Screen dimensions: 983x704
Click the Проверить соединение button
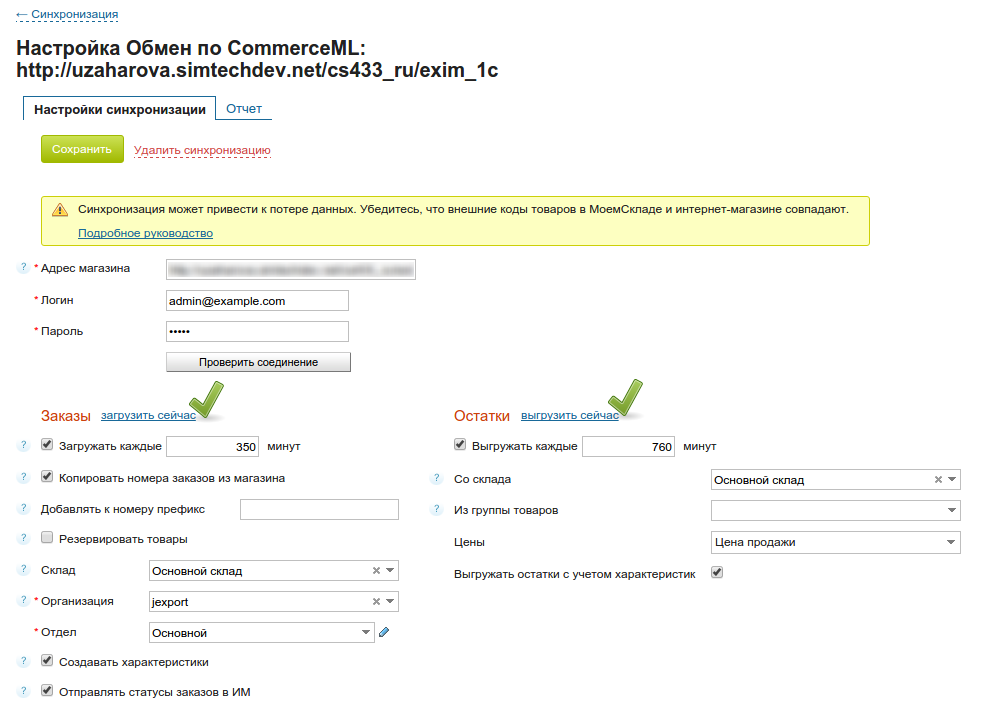click(x=258, y=362)
